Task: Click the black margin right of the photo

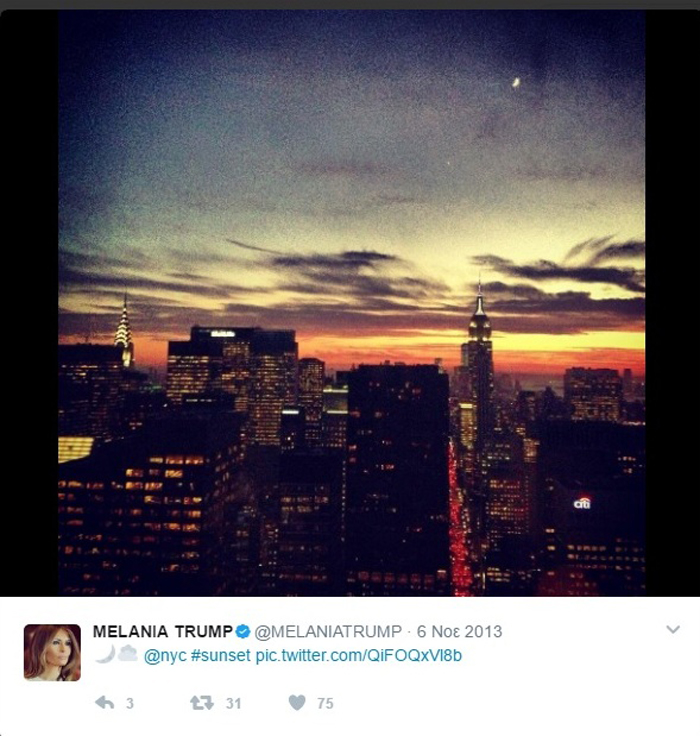Action: click(672, 303)
